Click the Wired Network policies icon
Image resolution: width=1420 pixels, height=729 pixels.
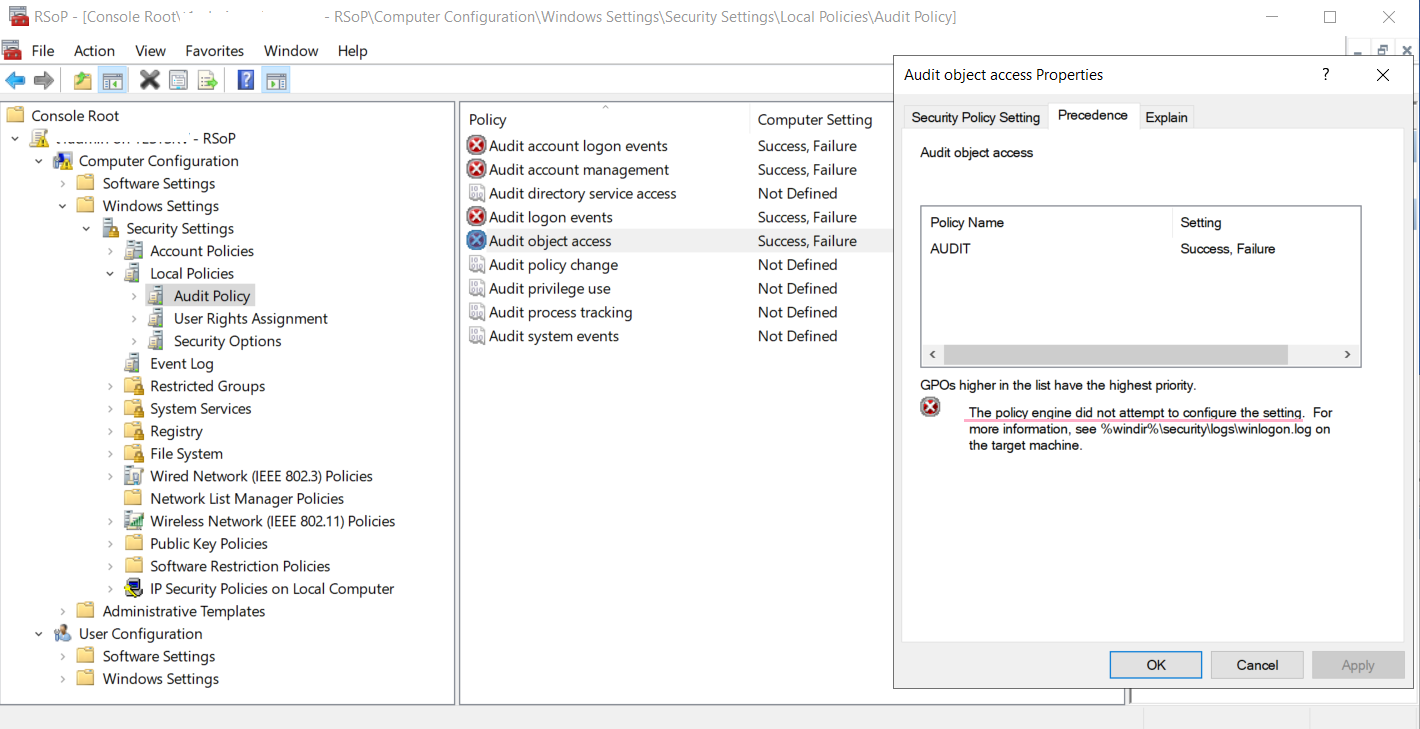[x=134, y=476]
